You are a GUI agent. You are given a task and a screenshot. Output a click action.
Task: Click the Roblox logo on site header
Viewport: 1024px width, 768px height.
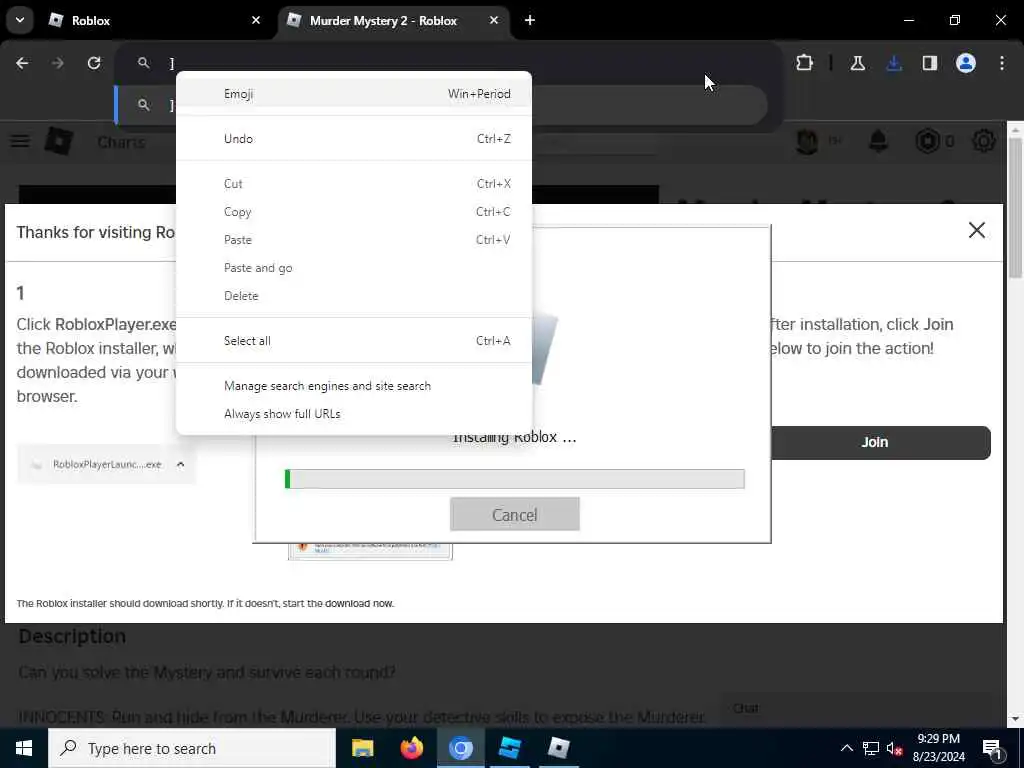59,141
